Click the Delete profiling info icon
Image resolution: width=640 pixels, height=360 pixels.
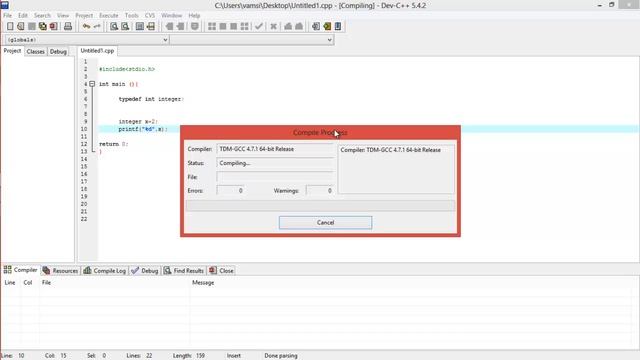click(x=299, y=26)
